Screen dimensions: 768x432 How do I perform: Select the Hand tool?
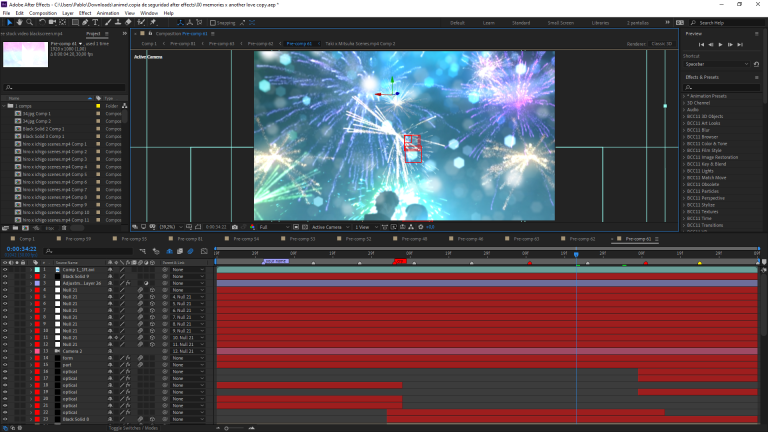[x=19, y=23]
